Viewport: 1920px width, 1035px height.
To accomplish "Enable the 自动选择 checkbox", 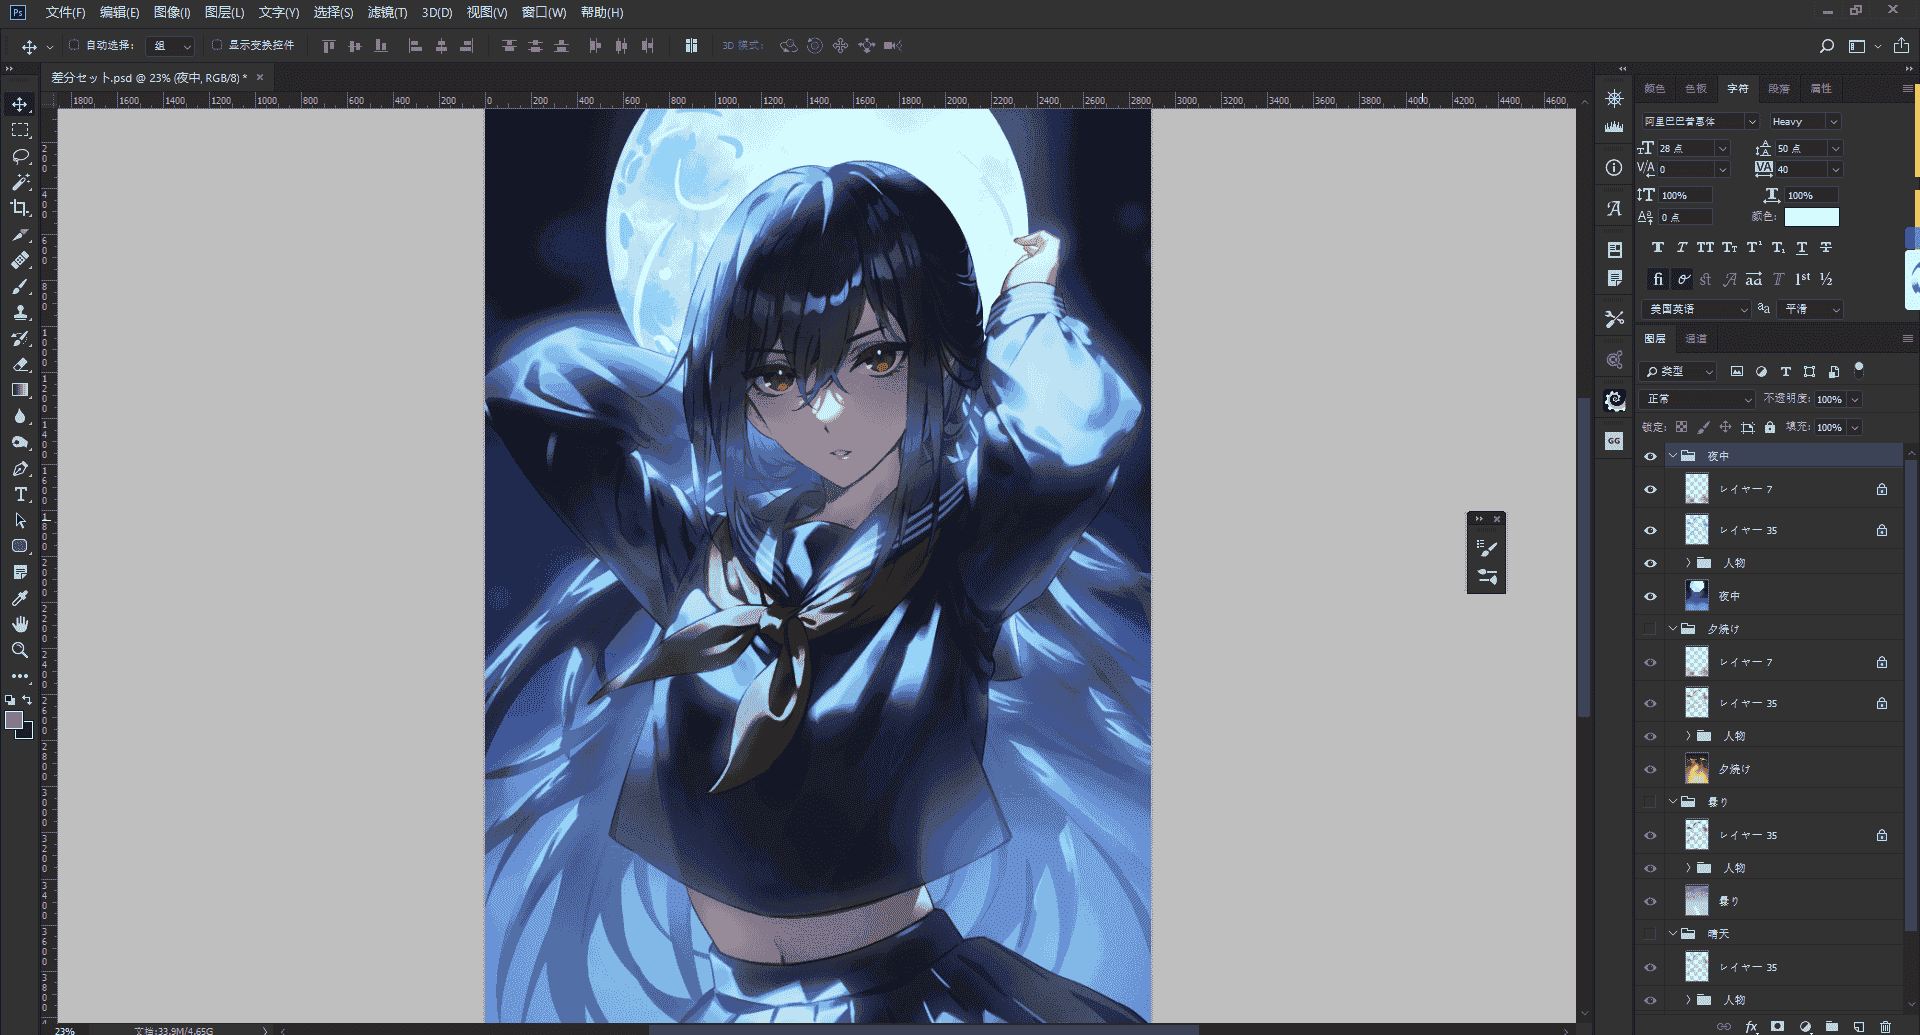I will tap(74, 45).
